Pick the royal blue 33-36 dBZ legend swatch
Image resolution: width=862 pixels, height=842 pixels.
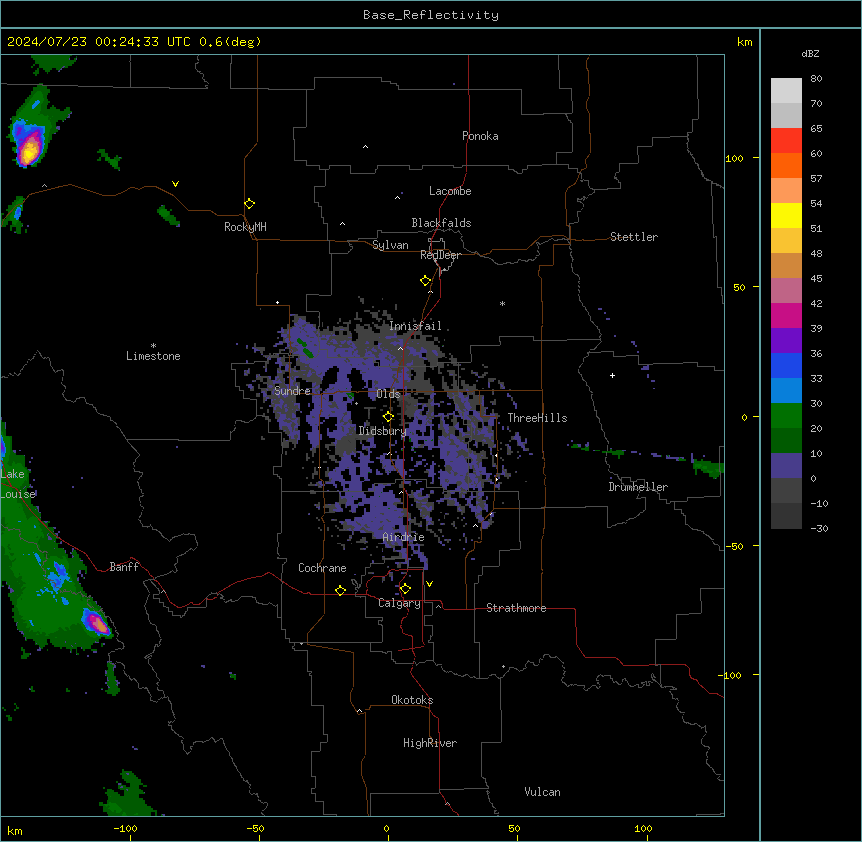(x=786, y=365)
